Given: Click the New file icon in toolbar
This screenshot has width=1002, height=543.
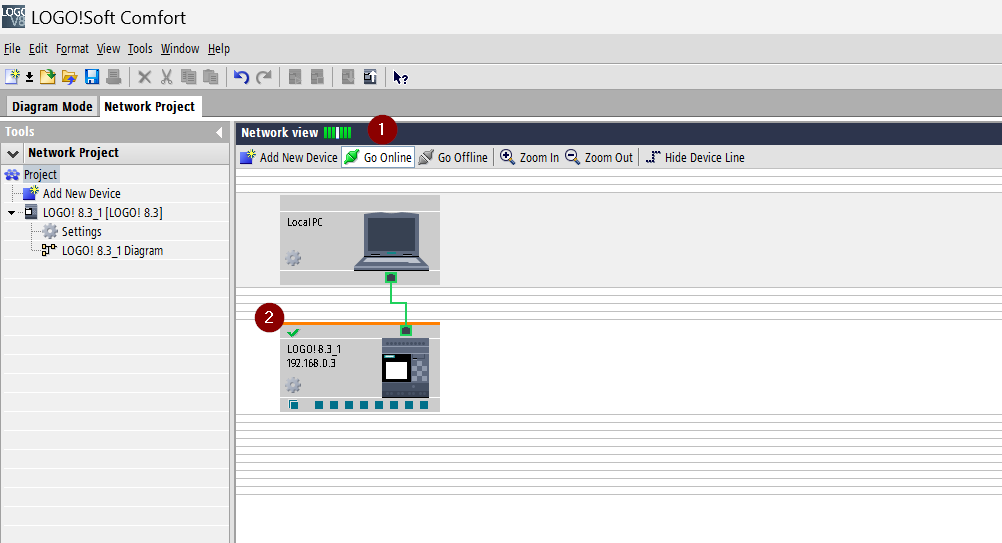Looking at the screenshot, I should coord(12,77).
